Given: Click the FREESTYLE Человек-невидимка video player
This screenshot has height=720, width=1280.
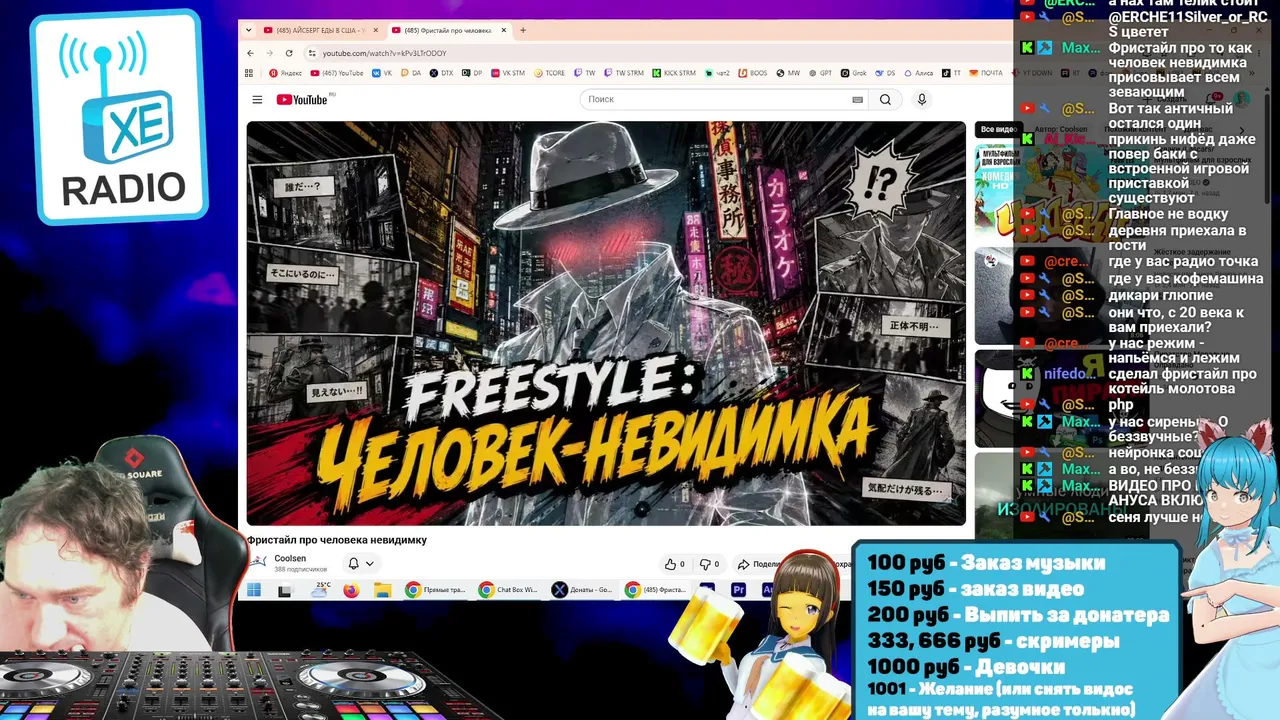Looking at the screenshot, I should pyautogui.click(x=606, y=323).
